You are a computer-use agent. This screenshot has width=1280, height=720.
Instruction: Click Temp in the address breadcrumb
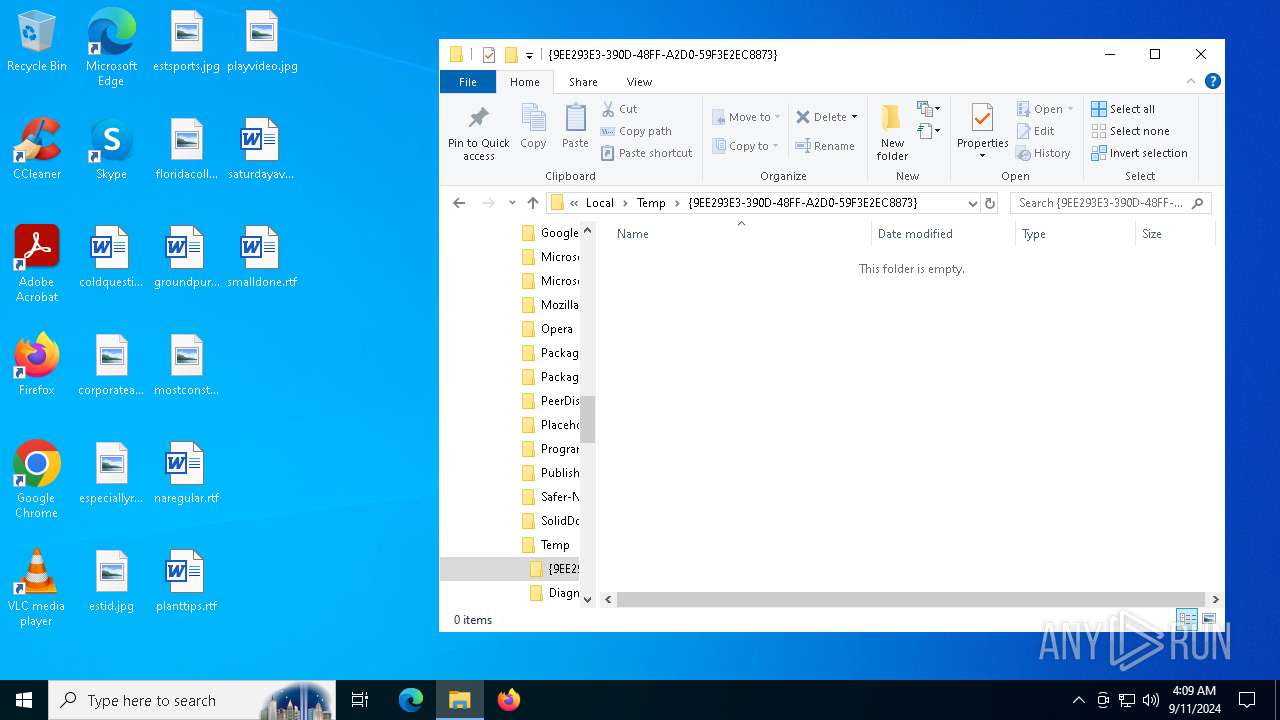pyautogui.click(x=651, y=203)
